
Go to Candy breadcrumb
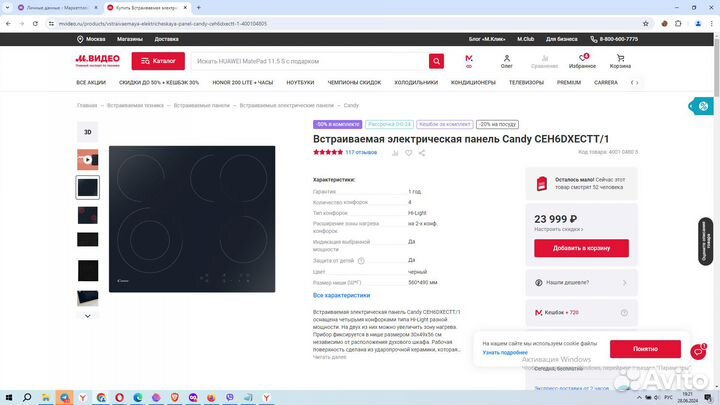351,106
